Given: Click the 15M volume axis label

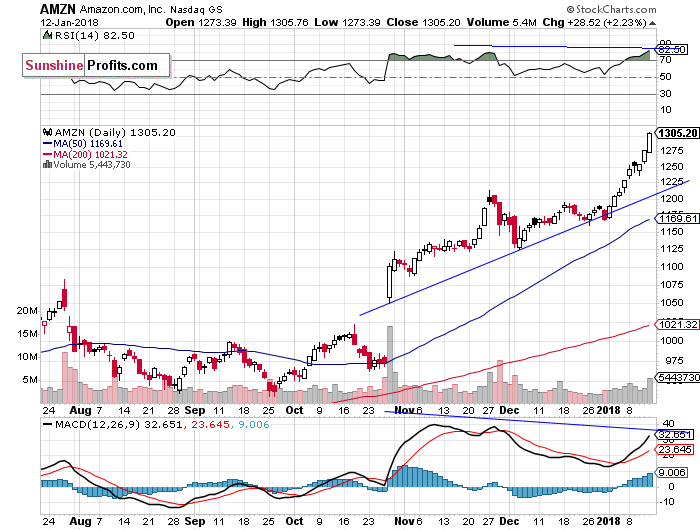Looking at the screenshot, I should tap(28, 334).
